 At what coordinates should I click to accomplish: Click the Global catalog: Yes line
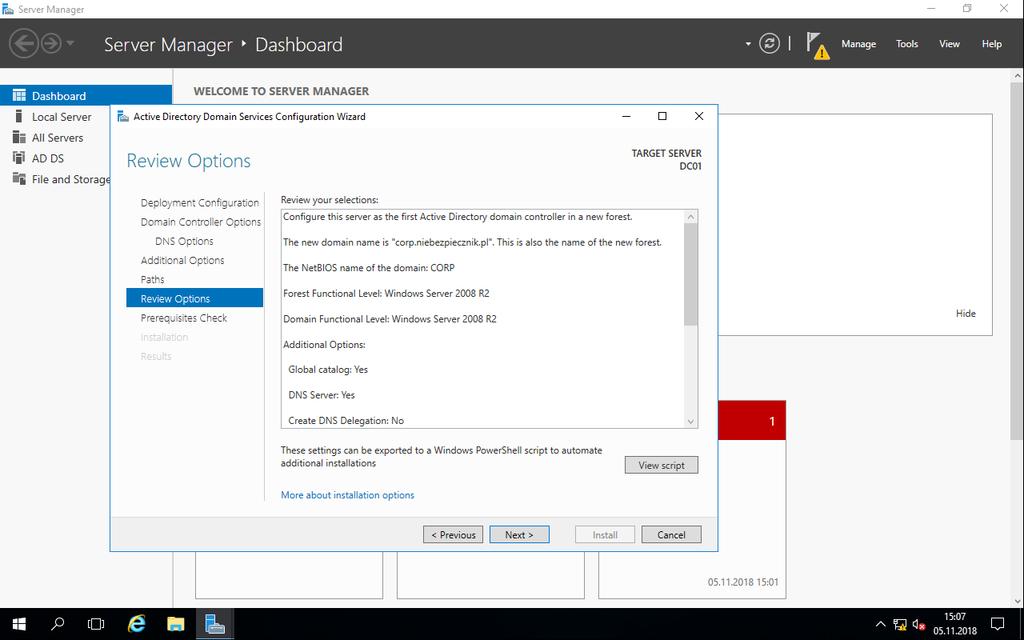pos(328,370)
